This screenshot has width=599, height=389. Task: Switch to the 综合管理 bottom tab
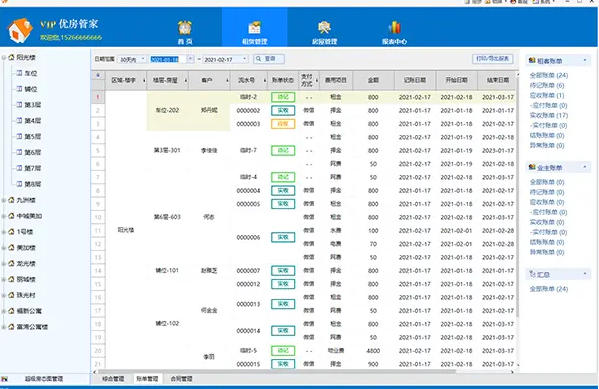pos(113,379)
